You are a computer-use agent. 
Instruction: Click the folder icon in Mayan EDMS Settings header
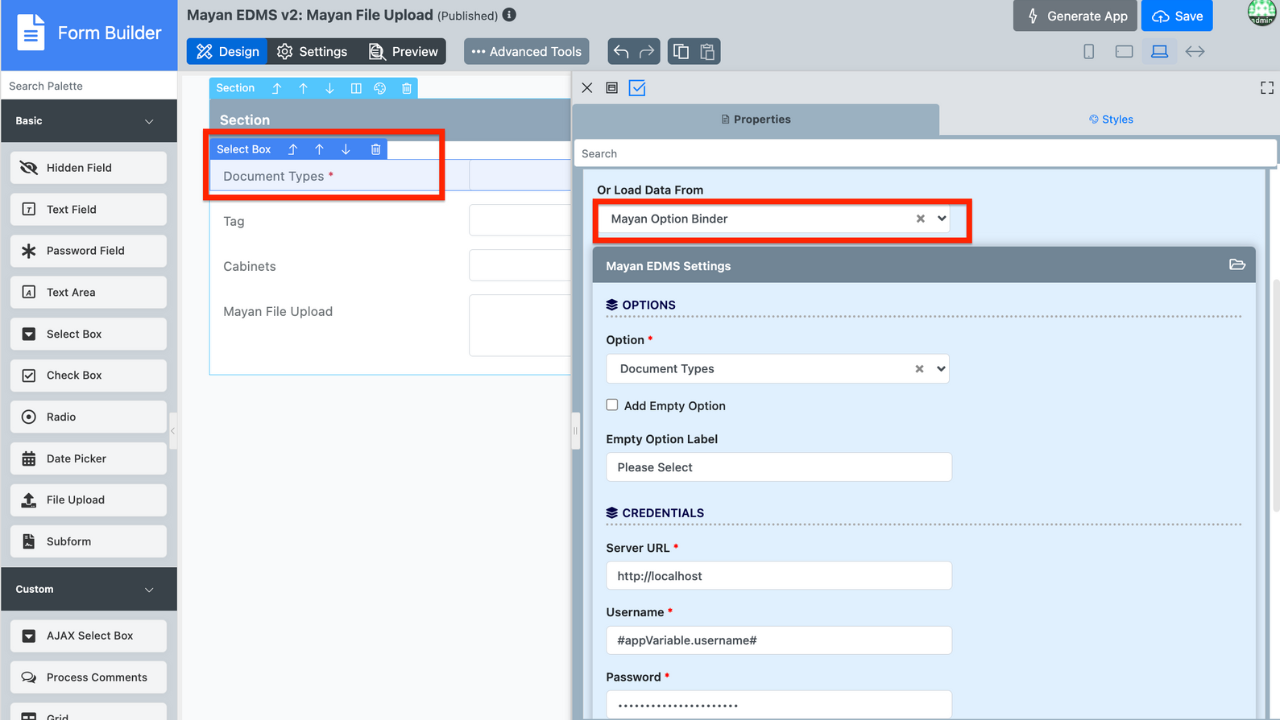[x=1237, y=265]
